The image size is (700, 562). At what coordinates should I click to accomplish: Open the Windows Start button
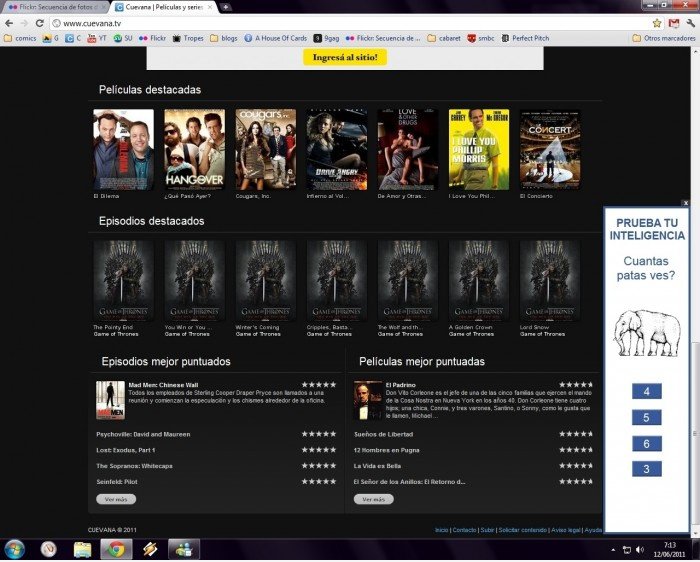pos(14,550)
